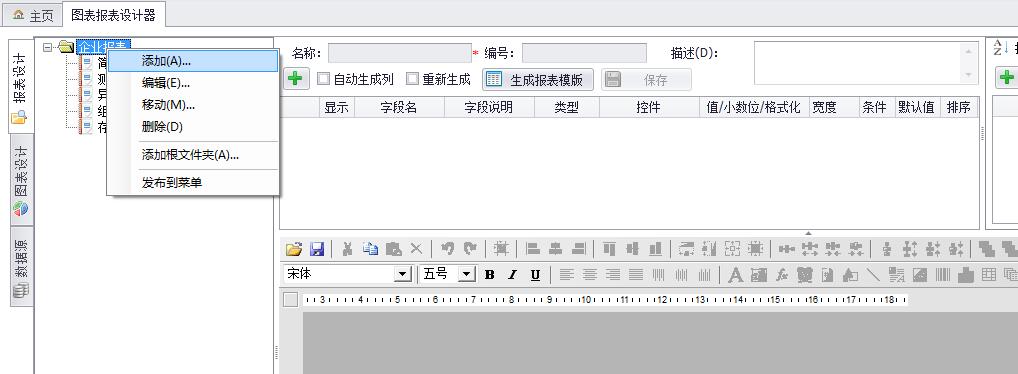
Task: Click the description box scroll down arrow
Action: [x=969, y=75]
